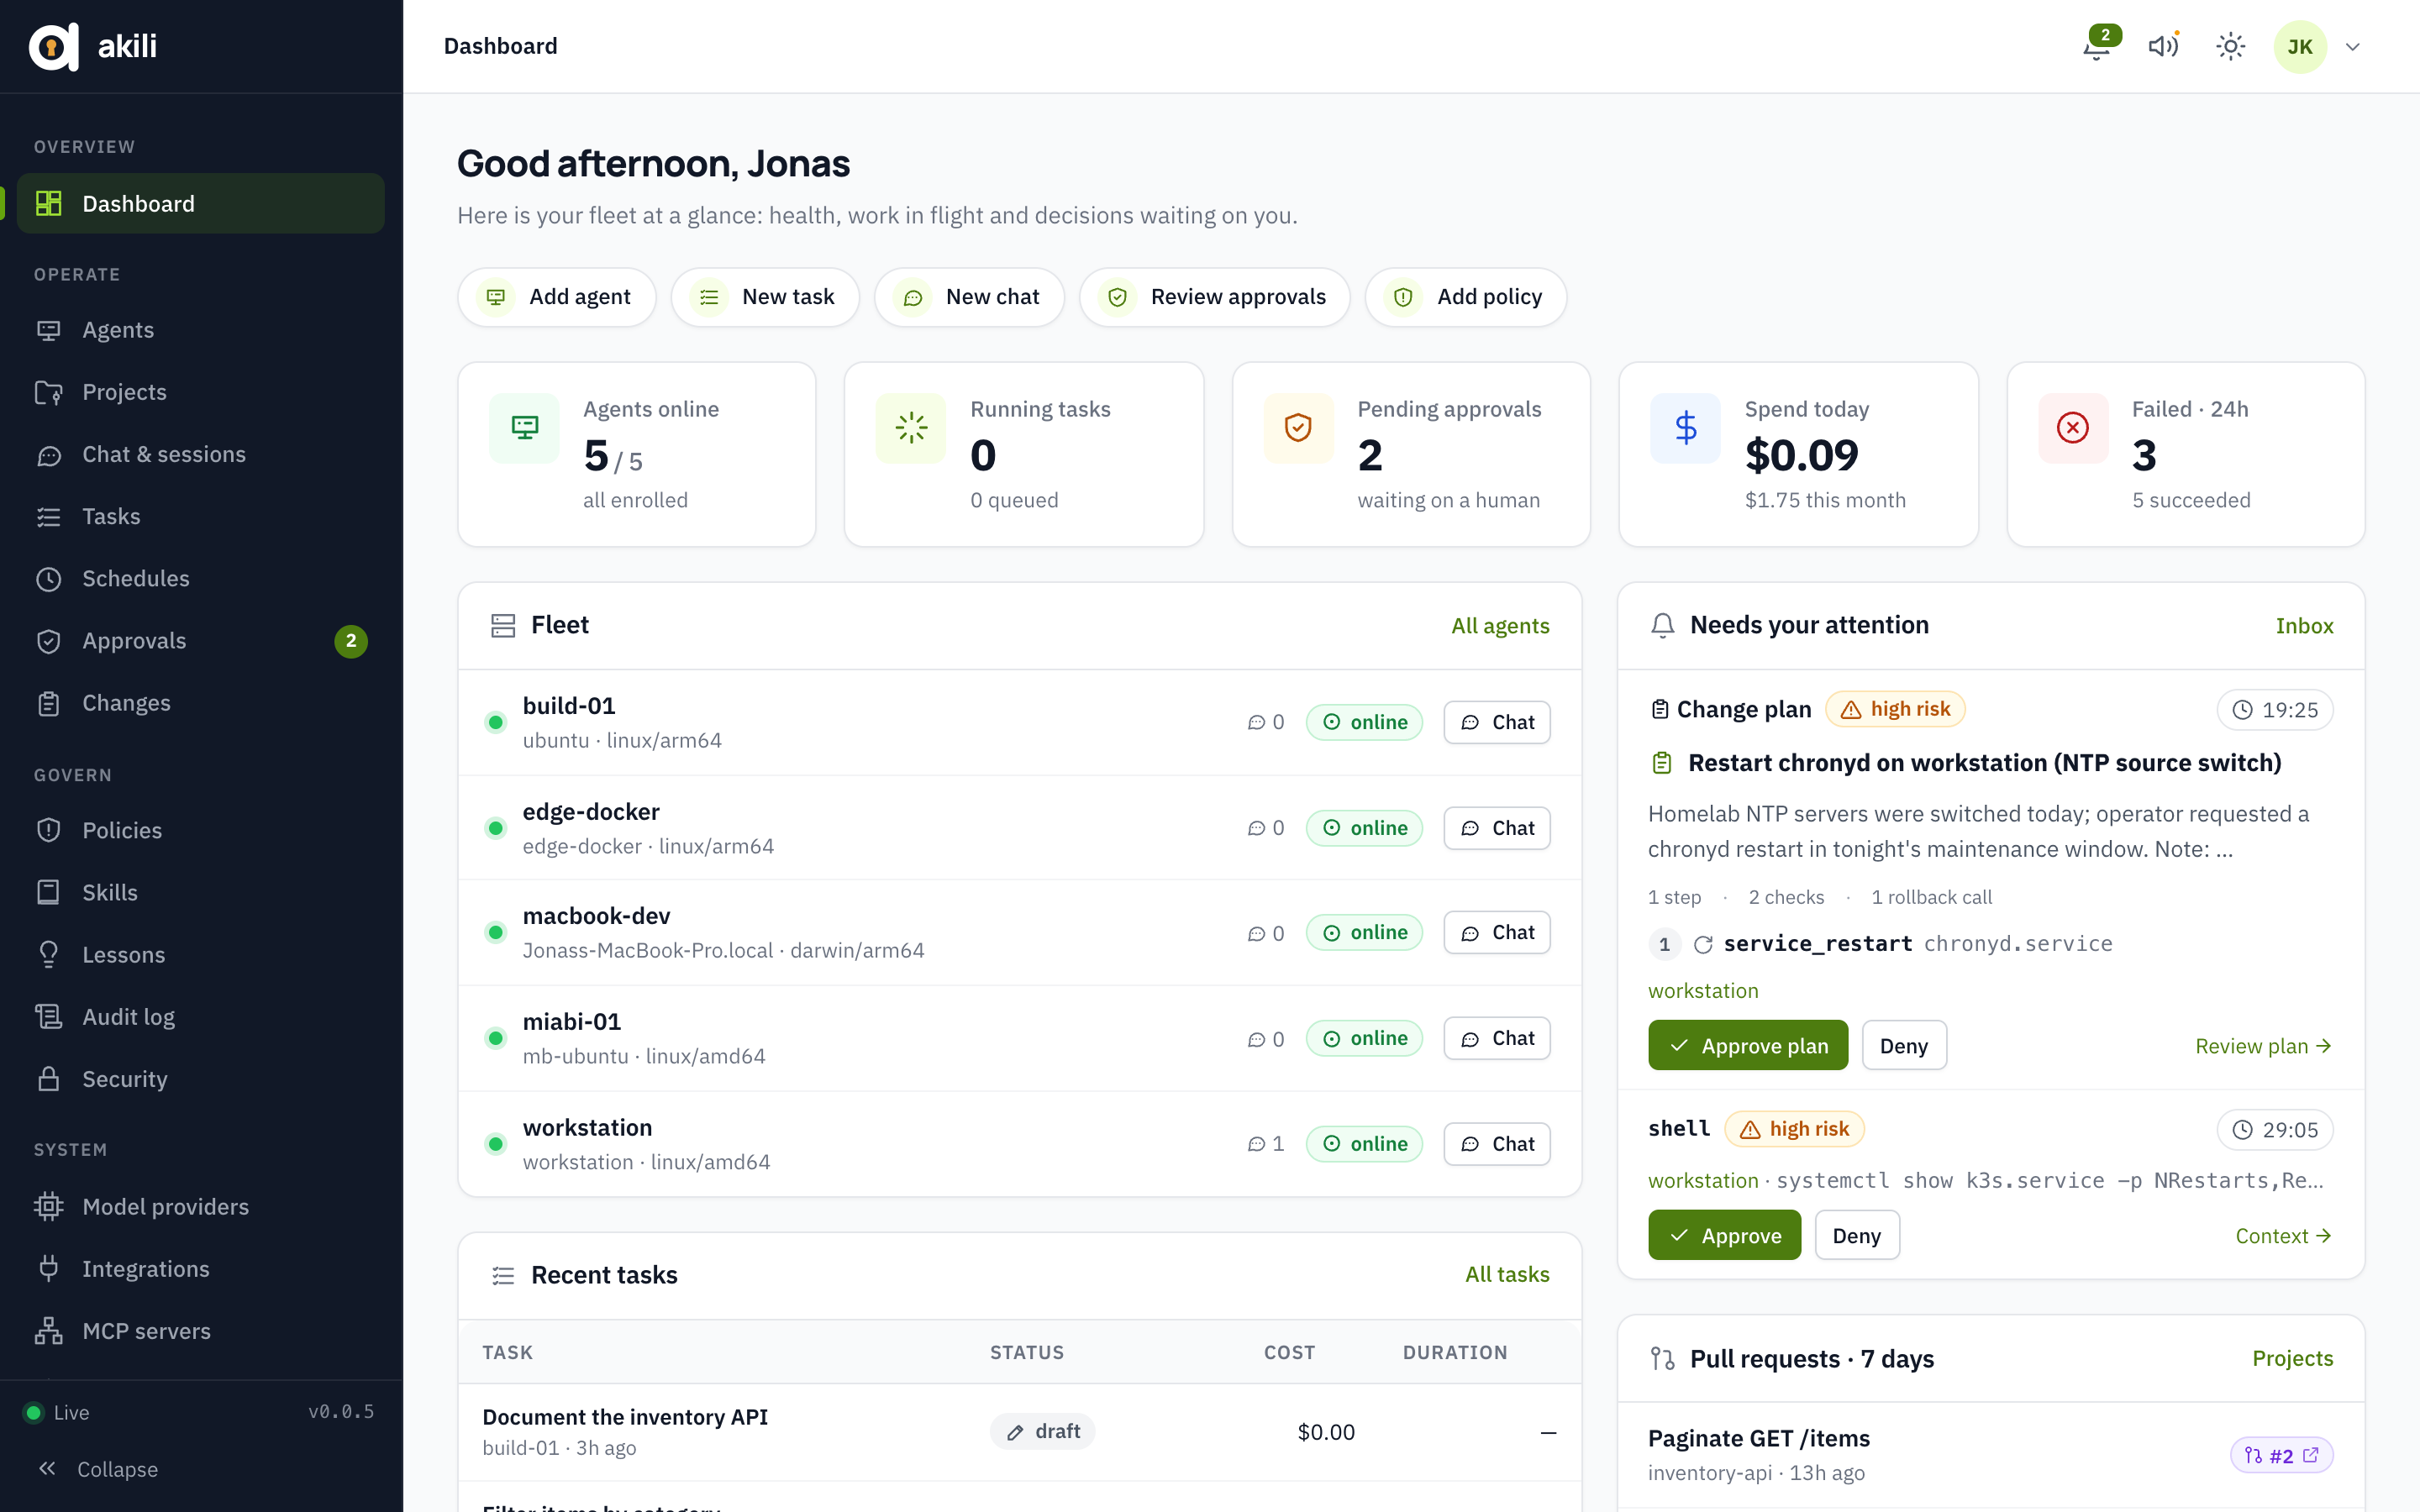Open Integrations plug icon in sidebar

49,1268
